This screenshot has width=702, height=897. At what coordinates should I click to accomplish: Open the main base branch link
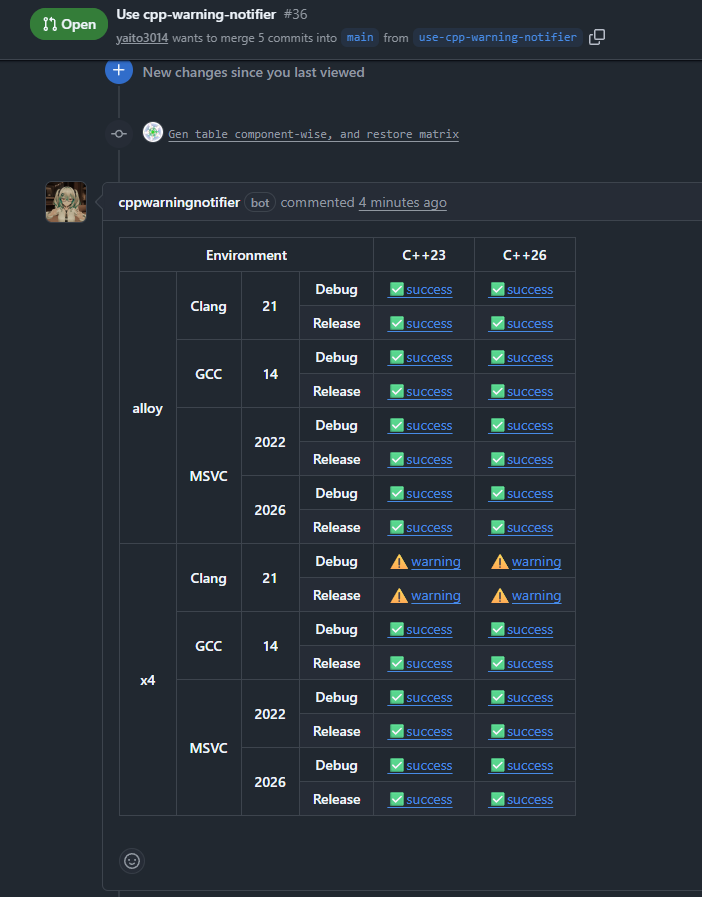pos(359,37)
